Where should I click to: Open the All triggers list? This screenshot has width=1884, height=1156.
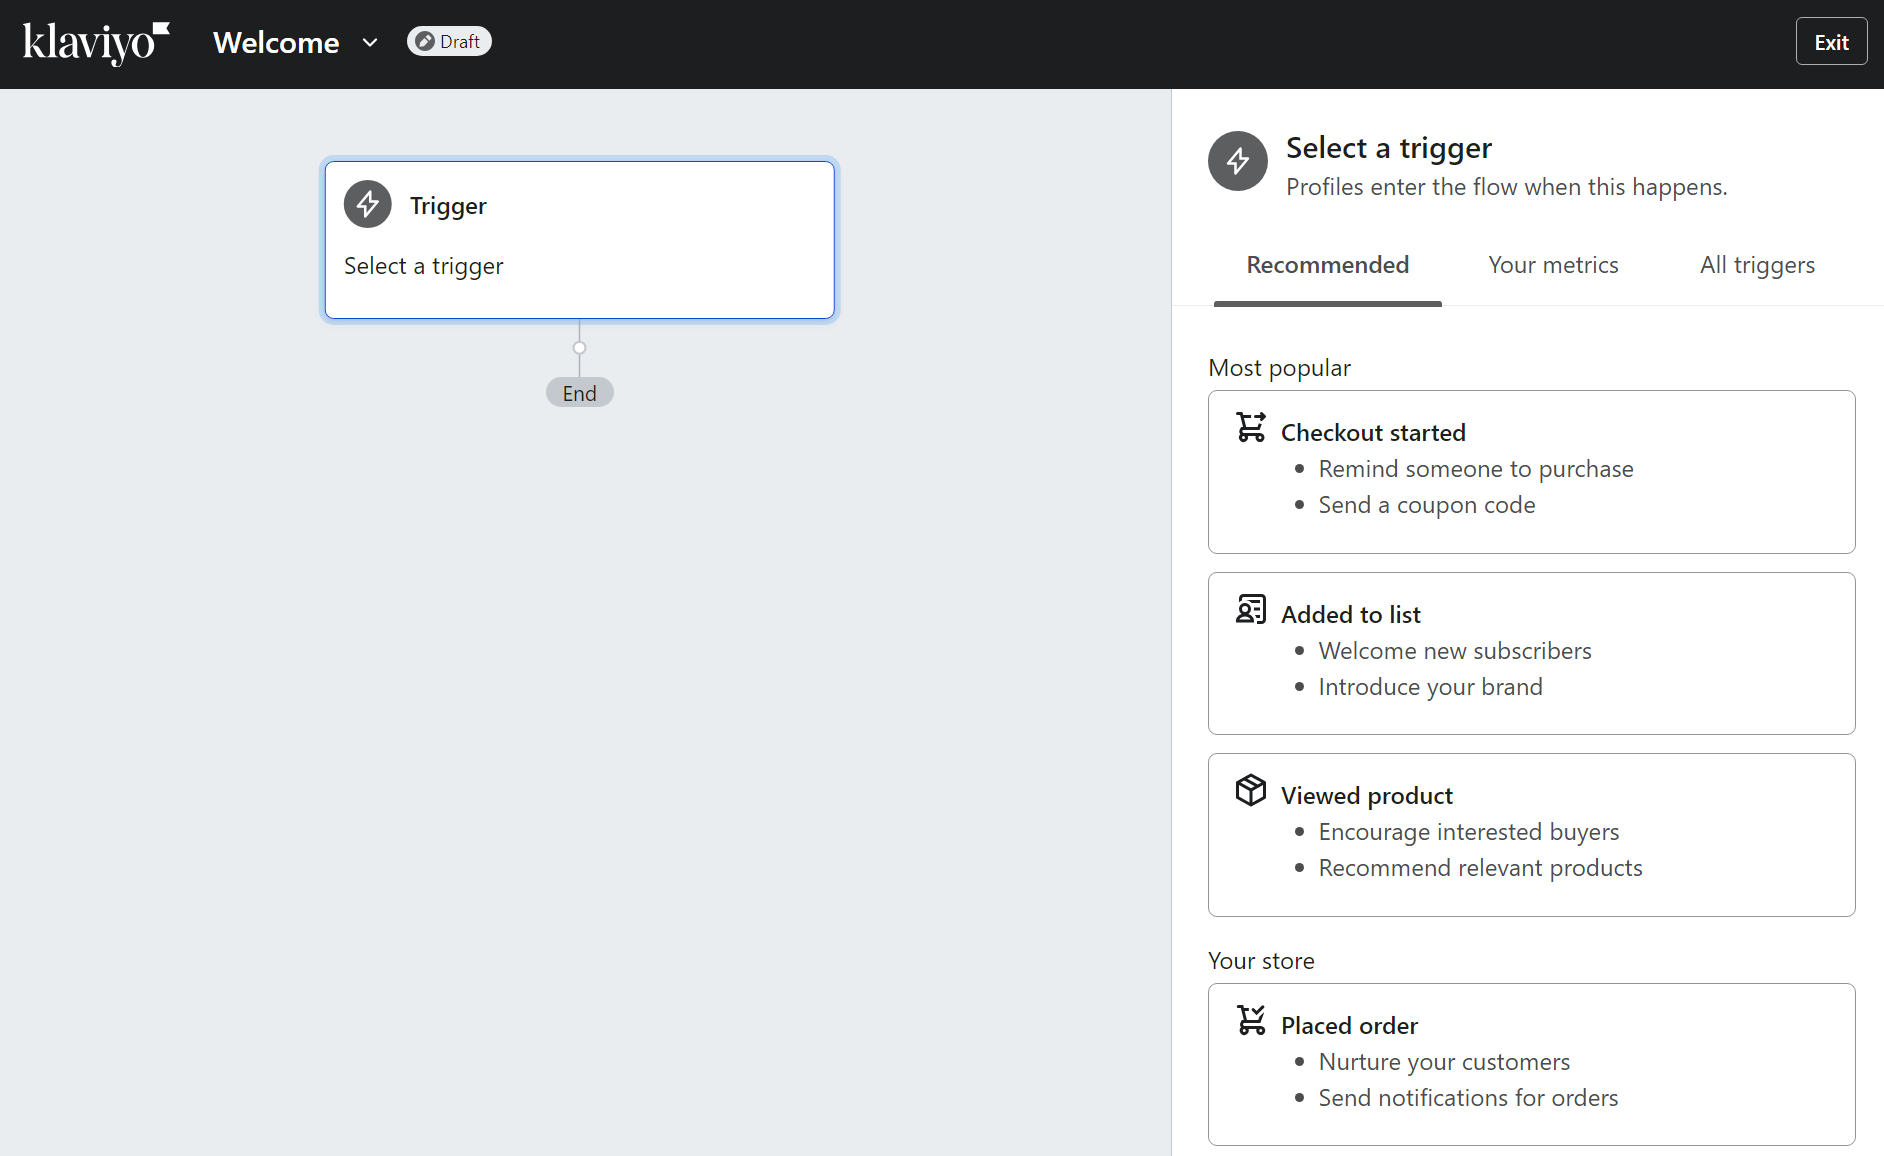[x=1757, y=265]
